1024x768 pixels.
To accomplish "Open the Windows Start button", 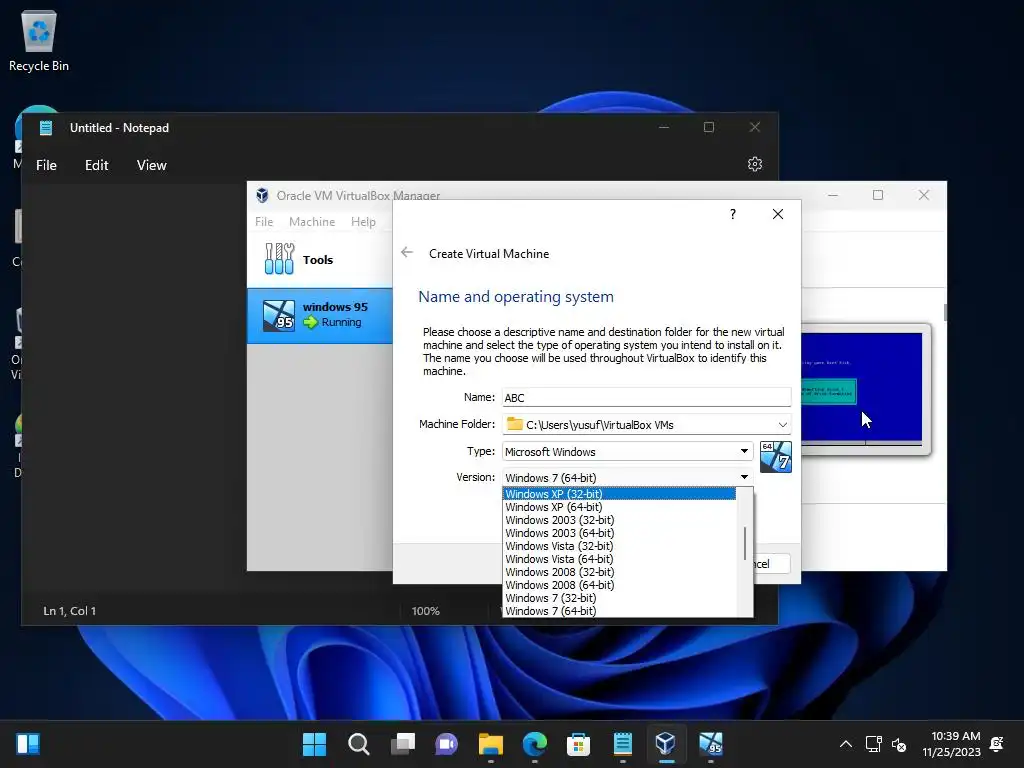I will 314,744.
